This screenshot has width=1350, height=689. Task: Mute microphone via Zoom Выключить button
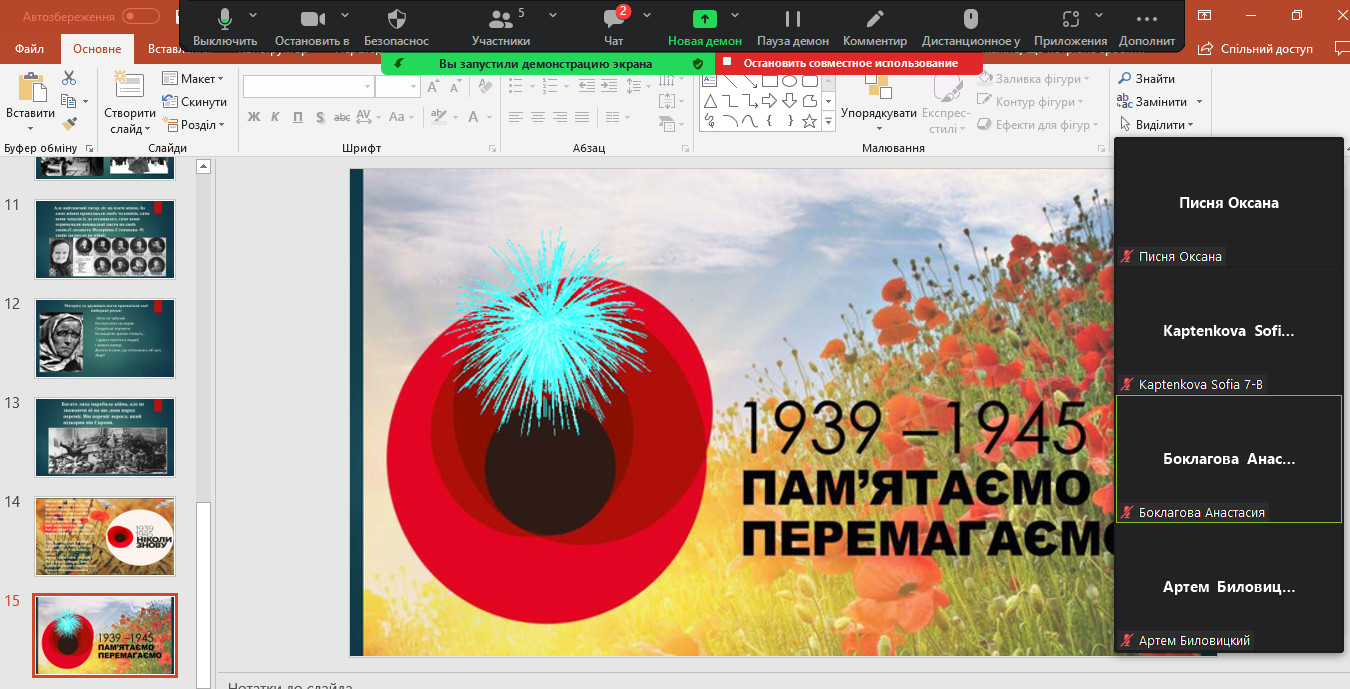[225, 27]
